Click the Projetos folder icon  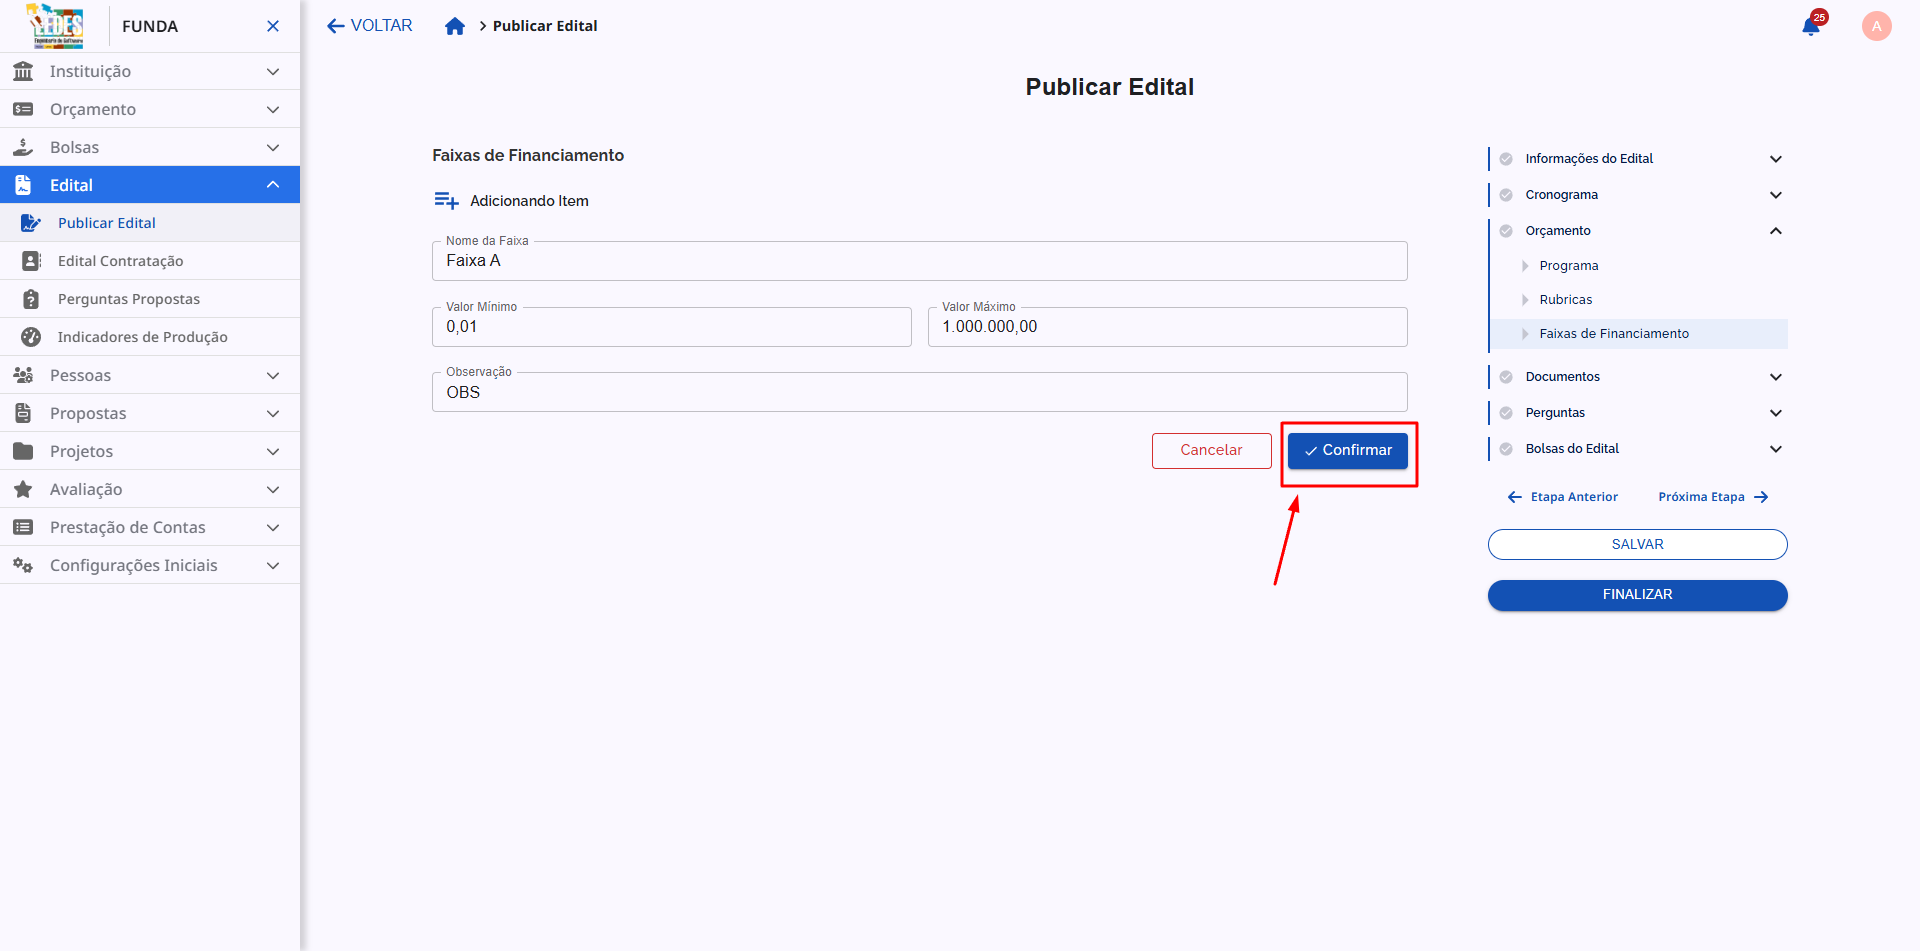(x=23, y=451)
